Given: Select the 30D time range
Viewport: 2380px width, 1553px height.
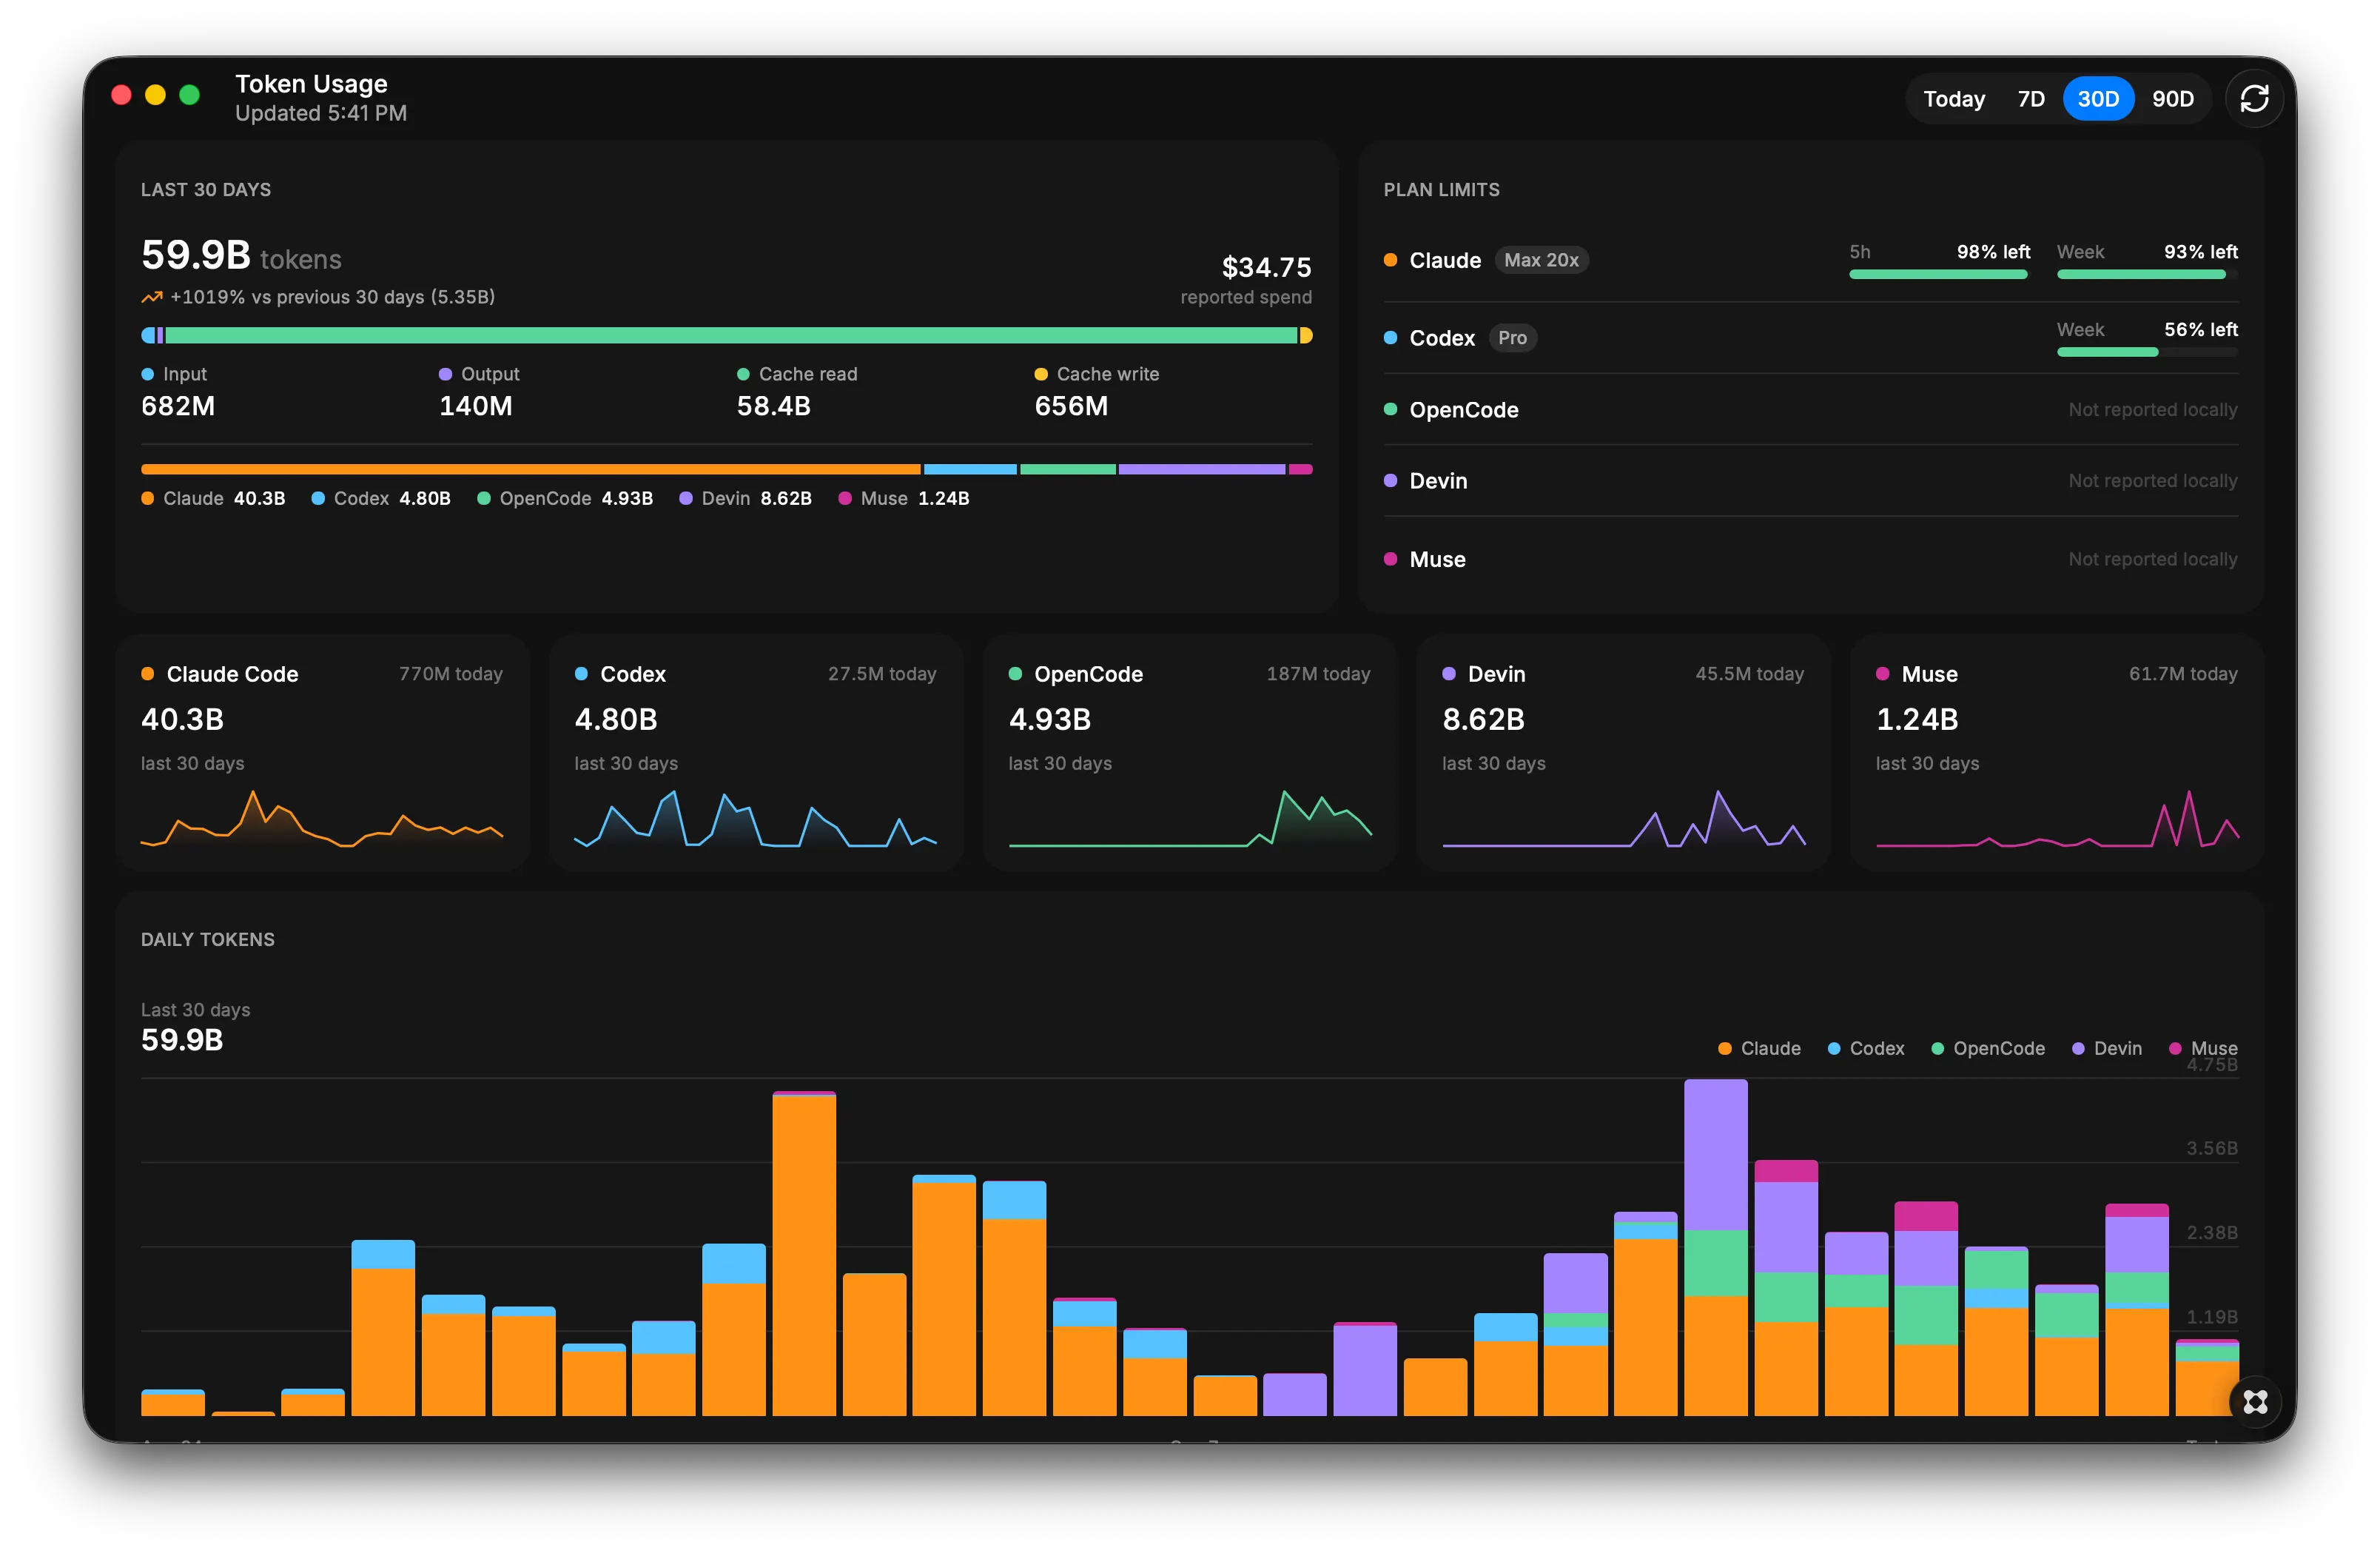Looking at the screenshot, I should [2098, 98].
